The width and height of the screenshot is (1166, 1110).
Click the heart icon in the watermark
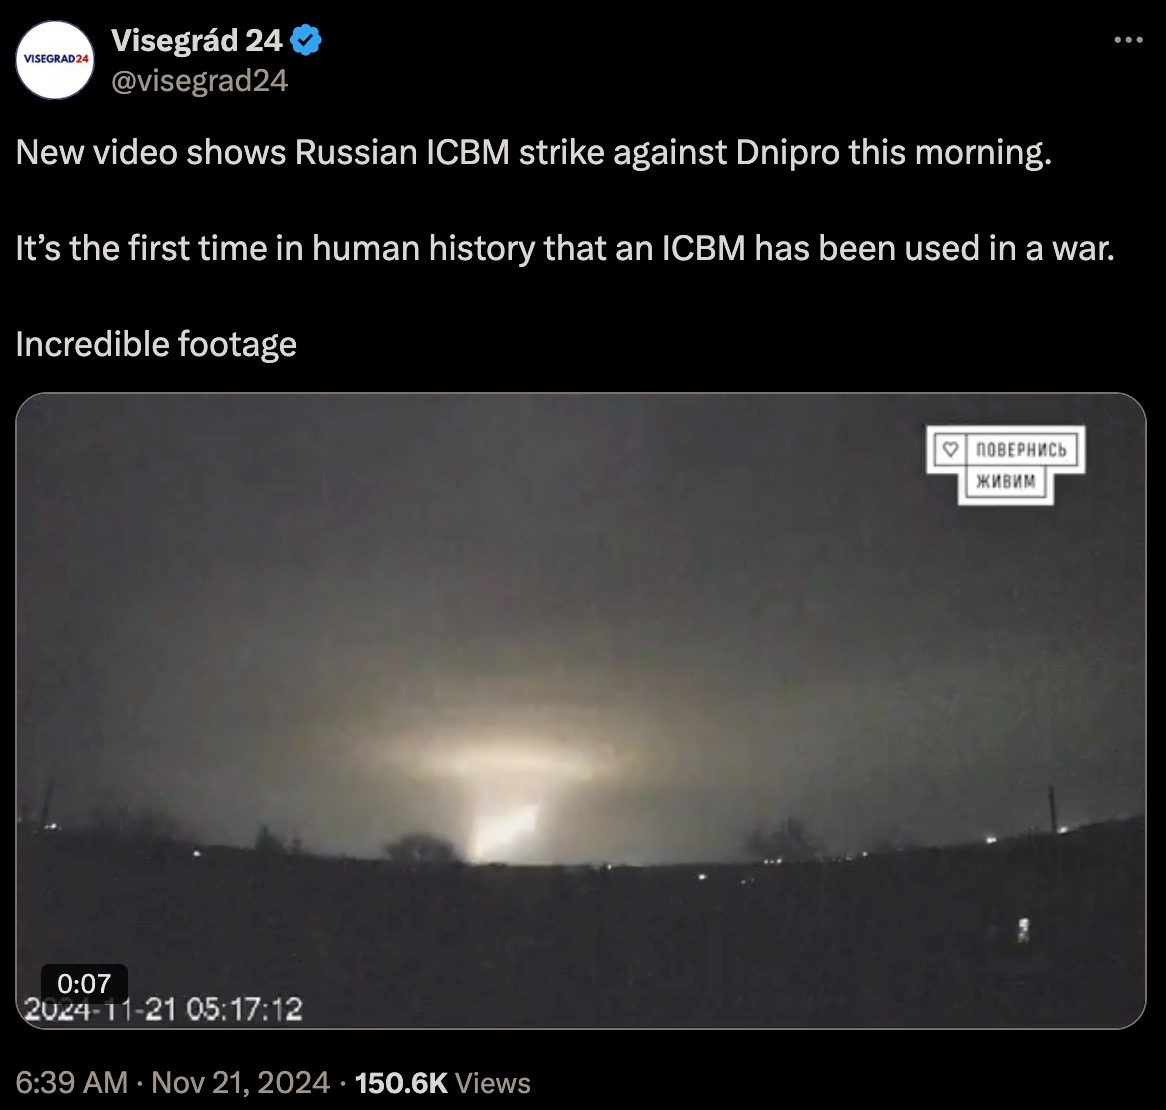(x=950, y=449)
